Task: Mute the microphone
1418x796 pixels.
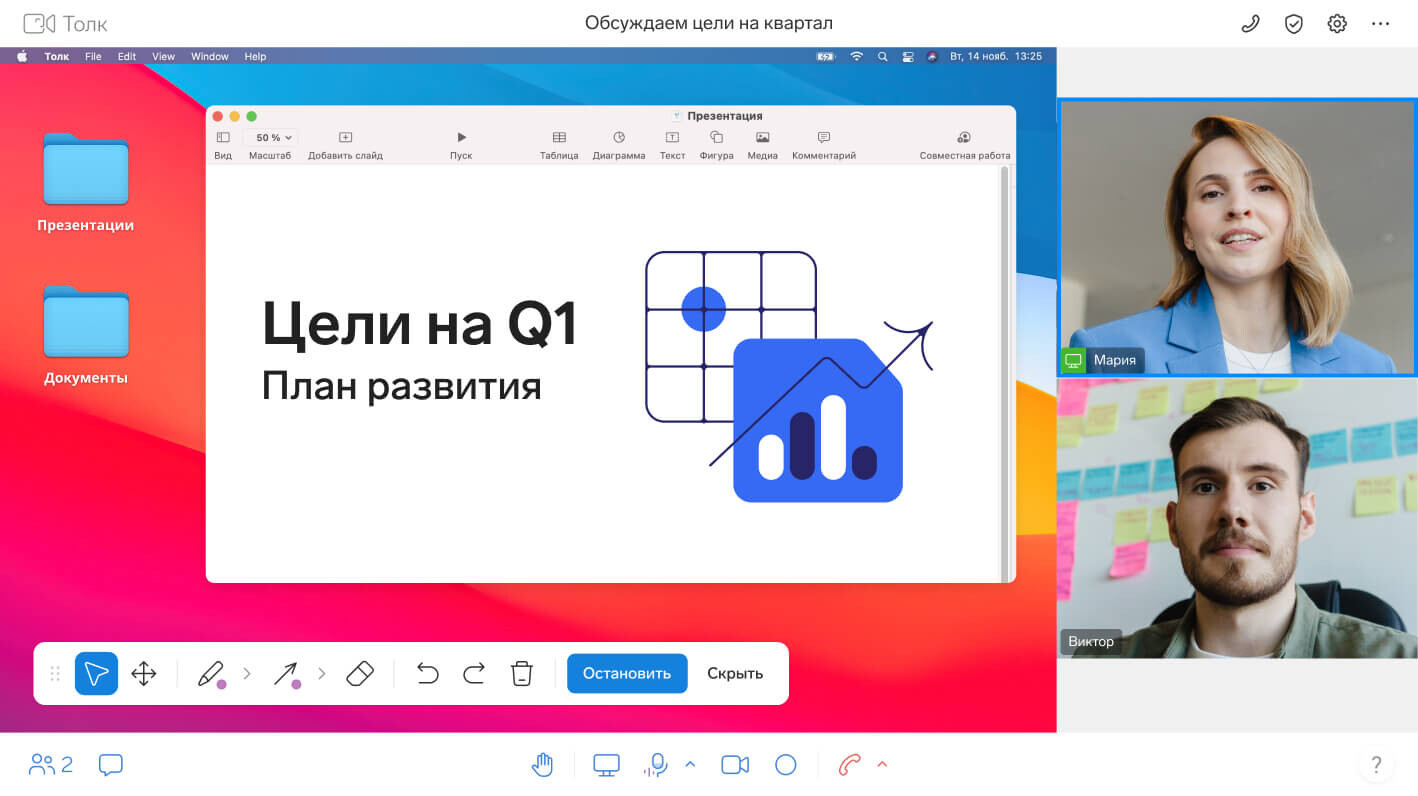Action: (656, 765)
